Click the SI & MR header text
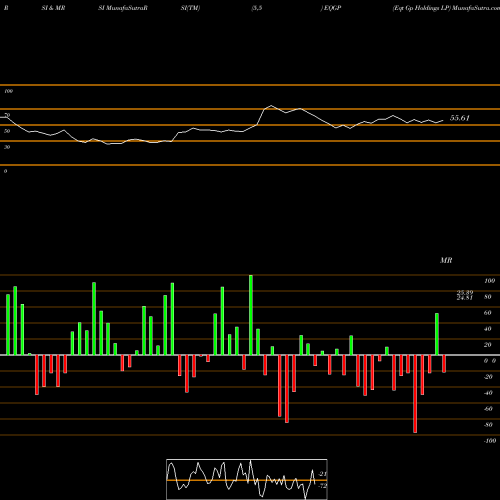This screenshot has width=500, height=500. point(53,8)
